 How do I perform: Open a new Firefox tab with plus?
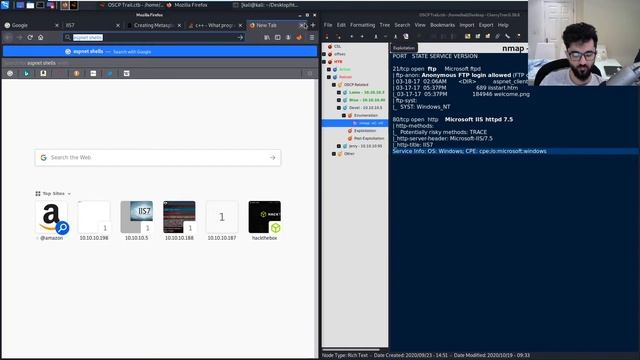313,25
